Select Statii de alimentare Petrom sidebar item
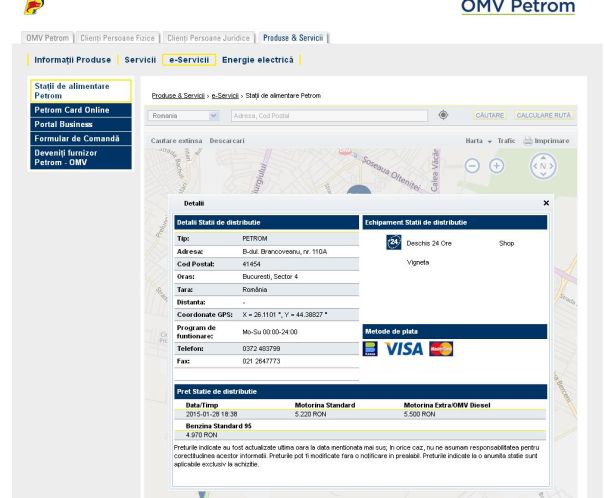The image size is (605, 498). click(x=81, y=91)
